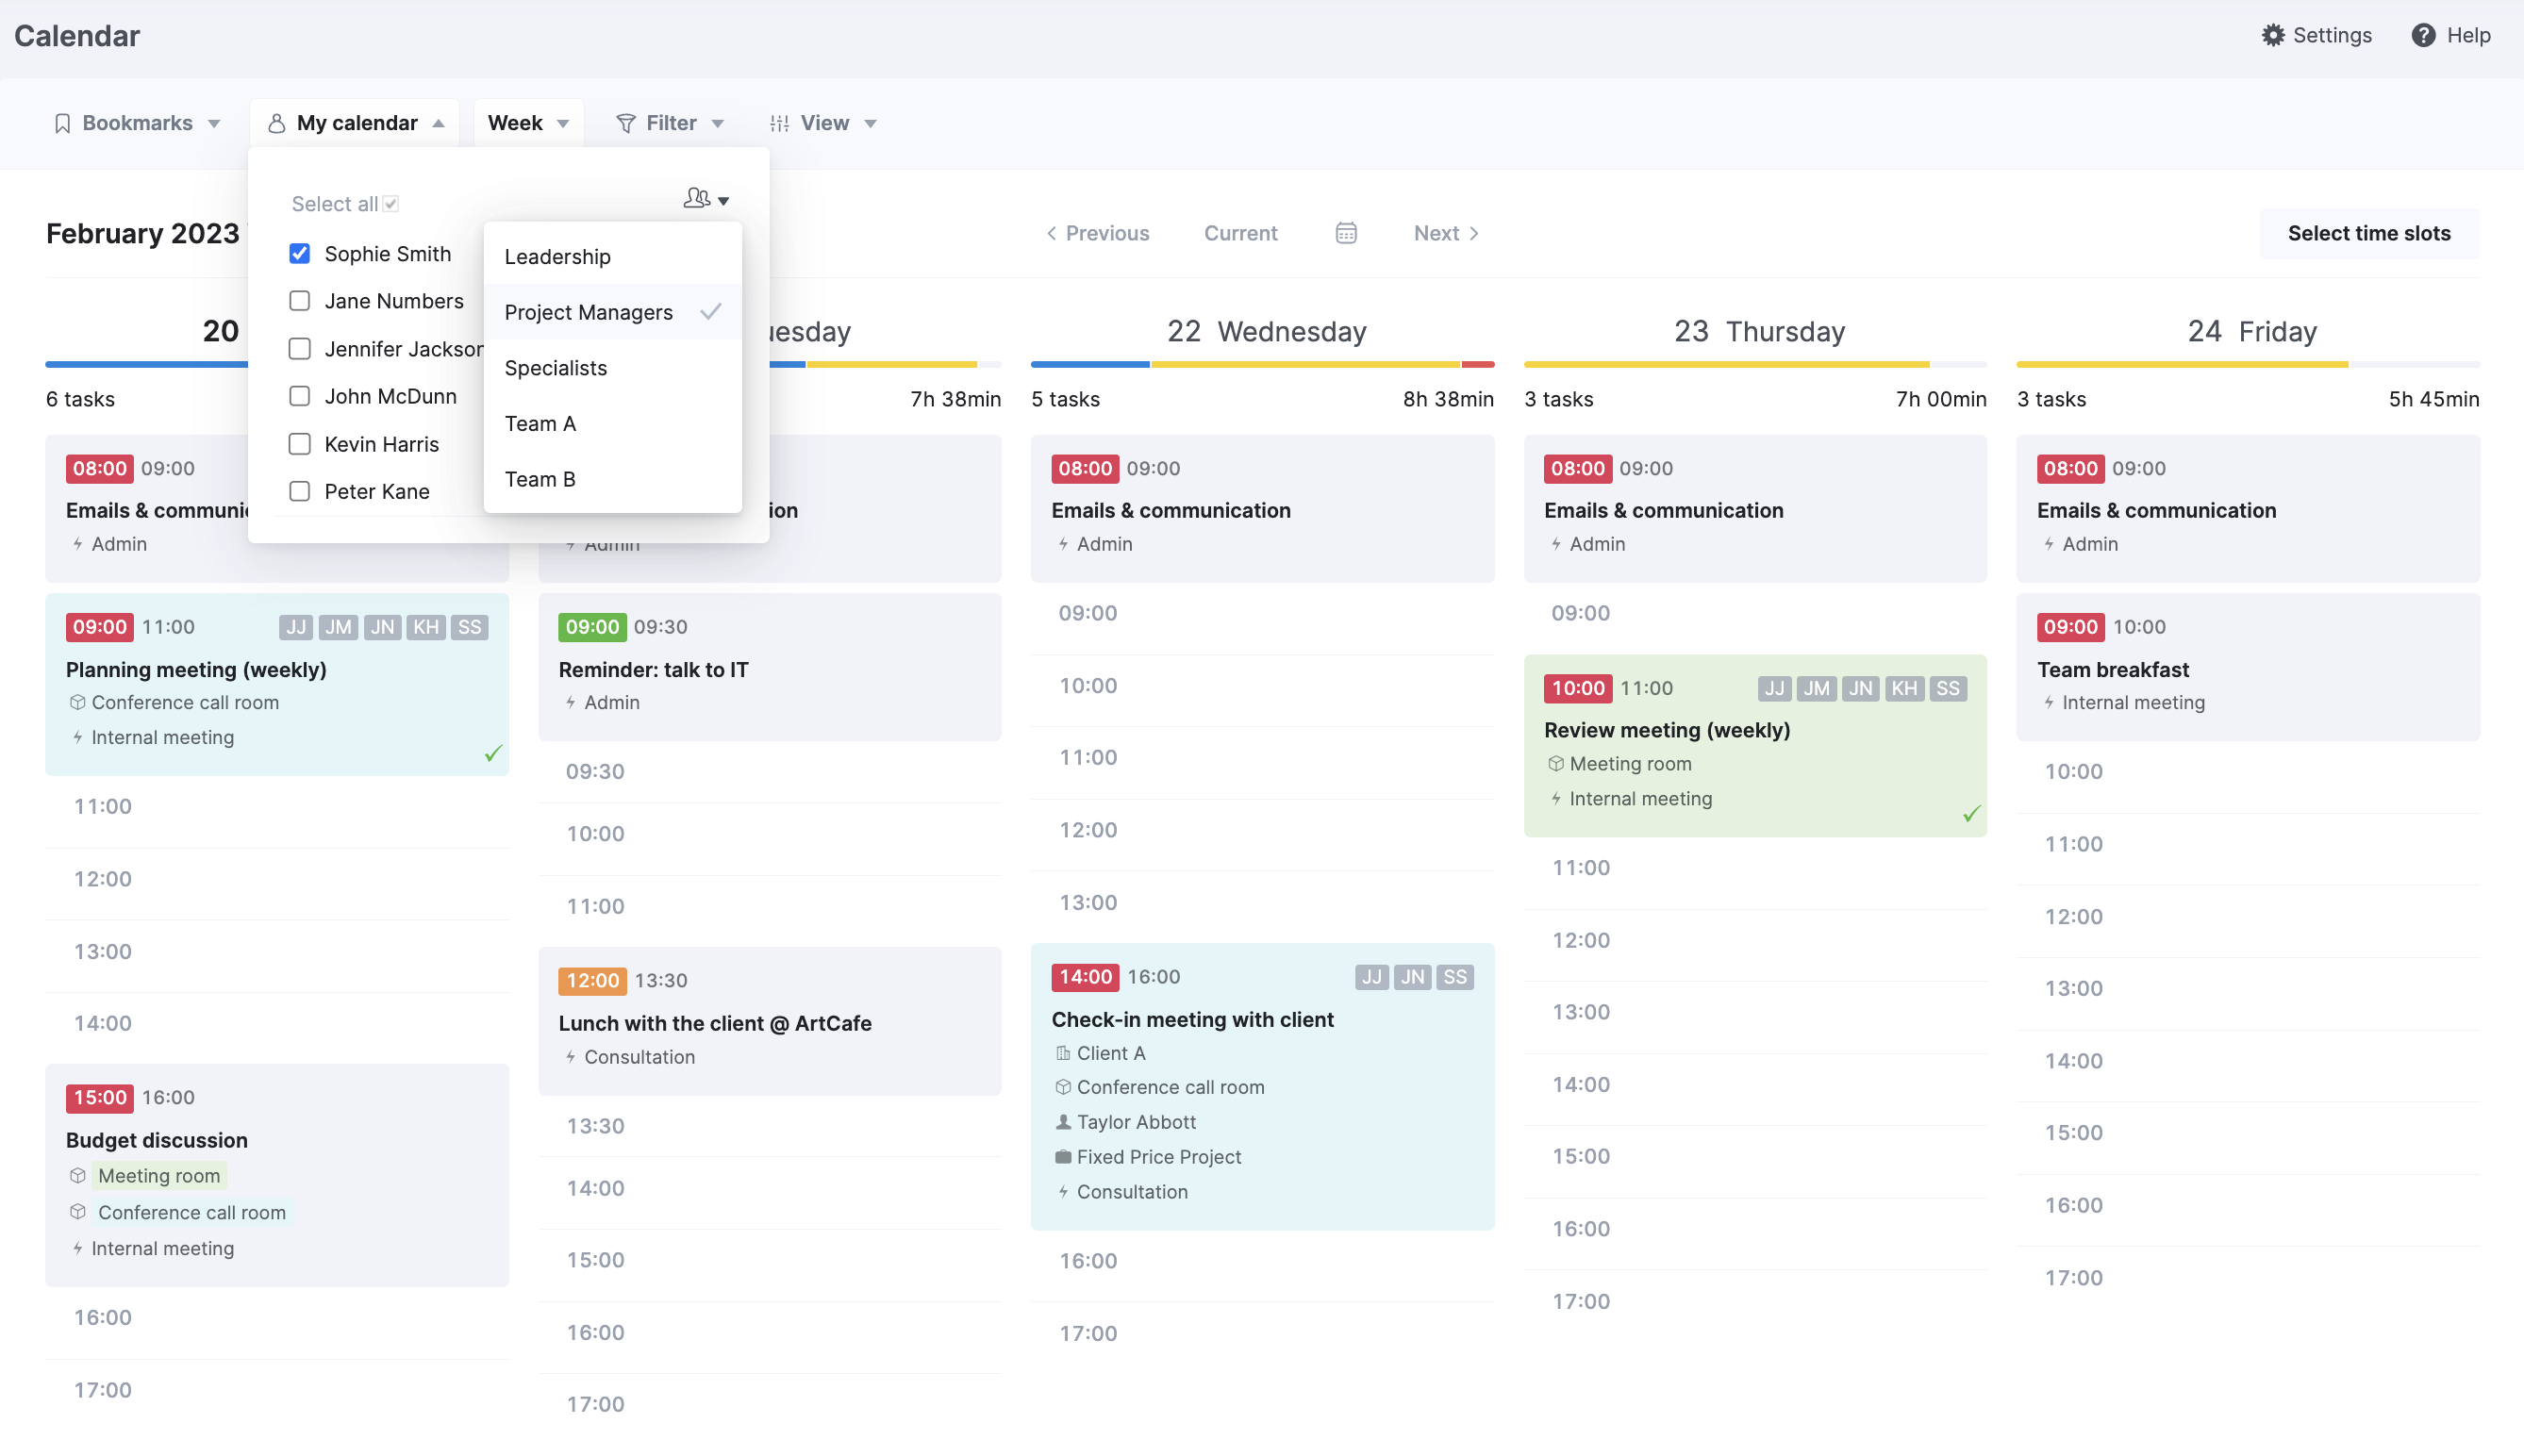
Task: Click the Settings gear icon
Action: (2273, 35)
